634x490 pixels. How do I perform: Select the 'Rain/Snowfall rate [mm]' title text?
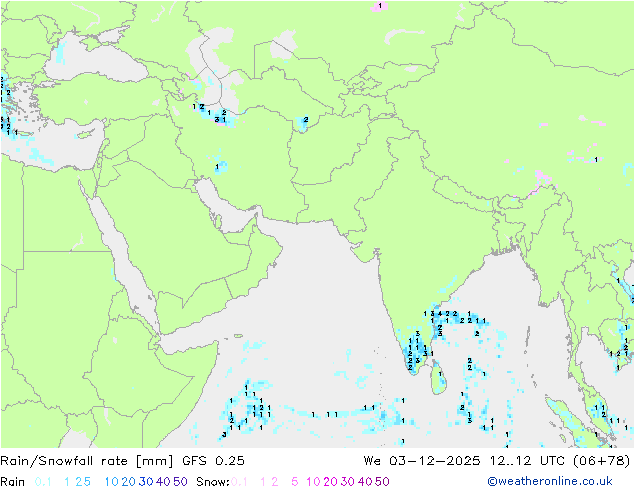pos(87,461)
